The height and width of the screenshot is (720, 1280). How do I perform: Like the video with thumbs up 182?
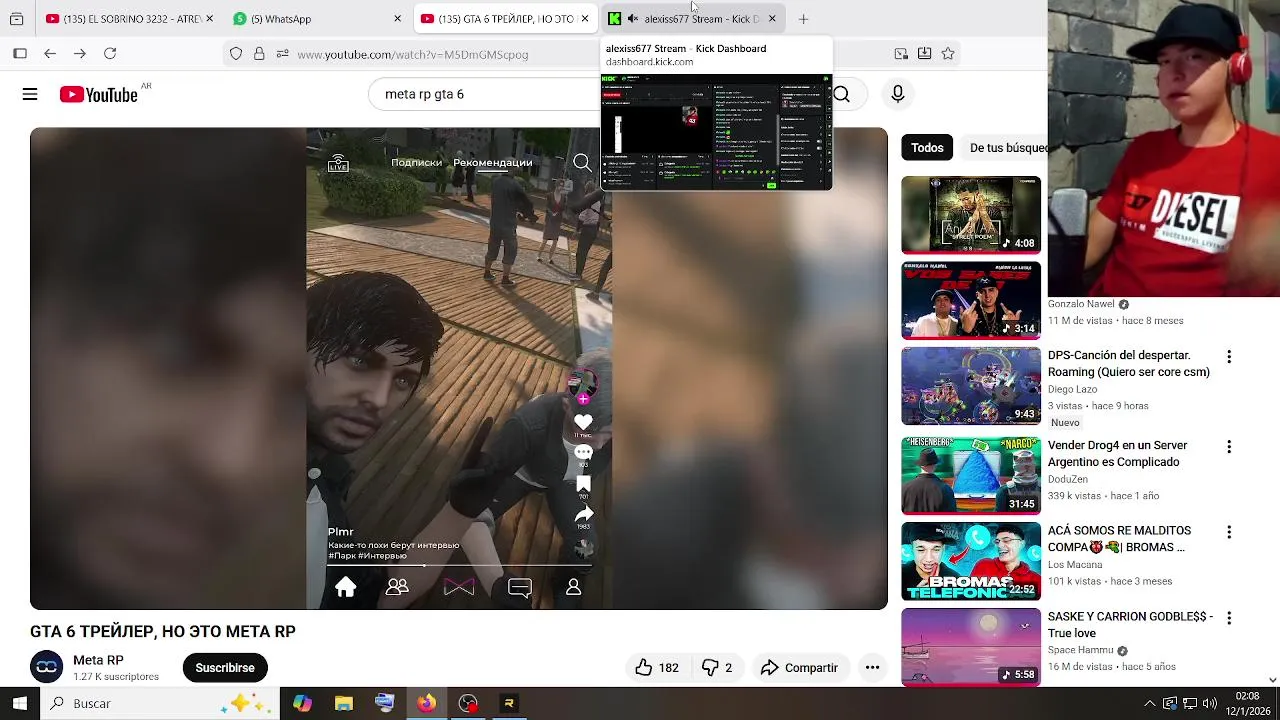[x=656, y=668]
